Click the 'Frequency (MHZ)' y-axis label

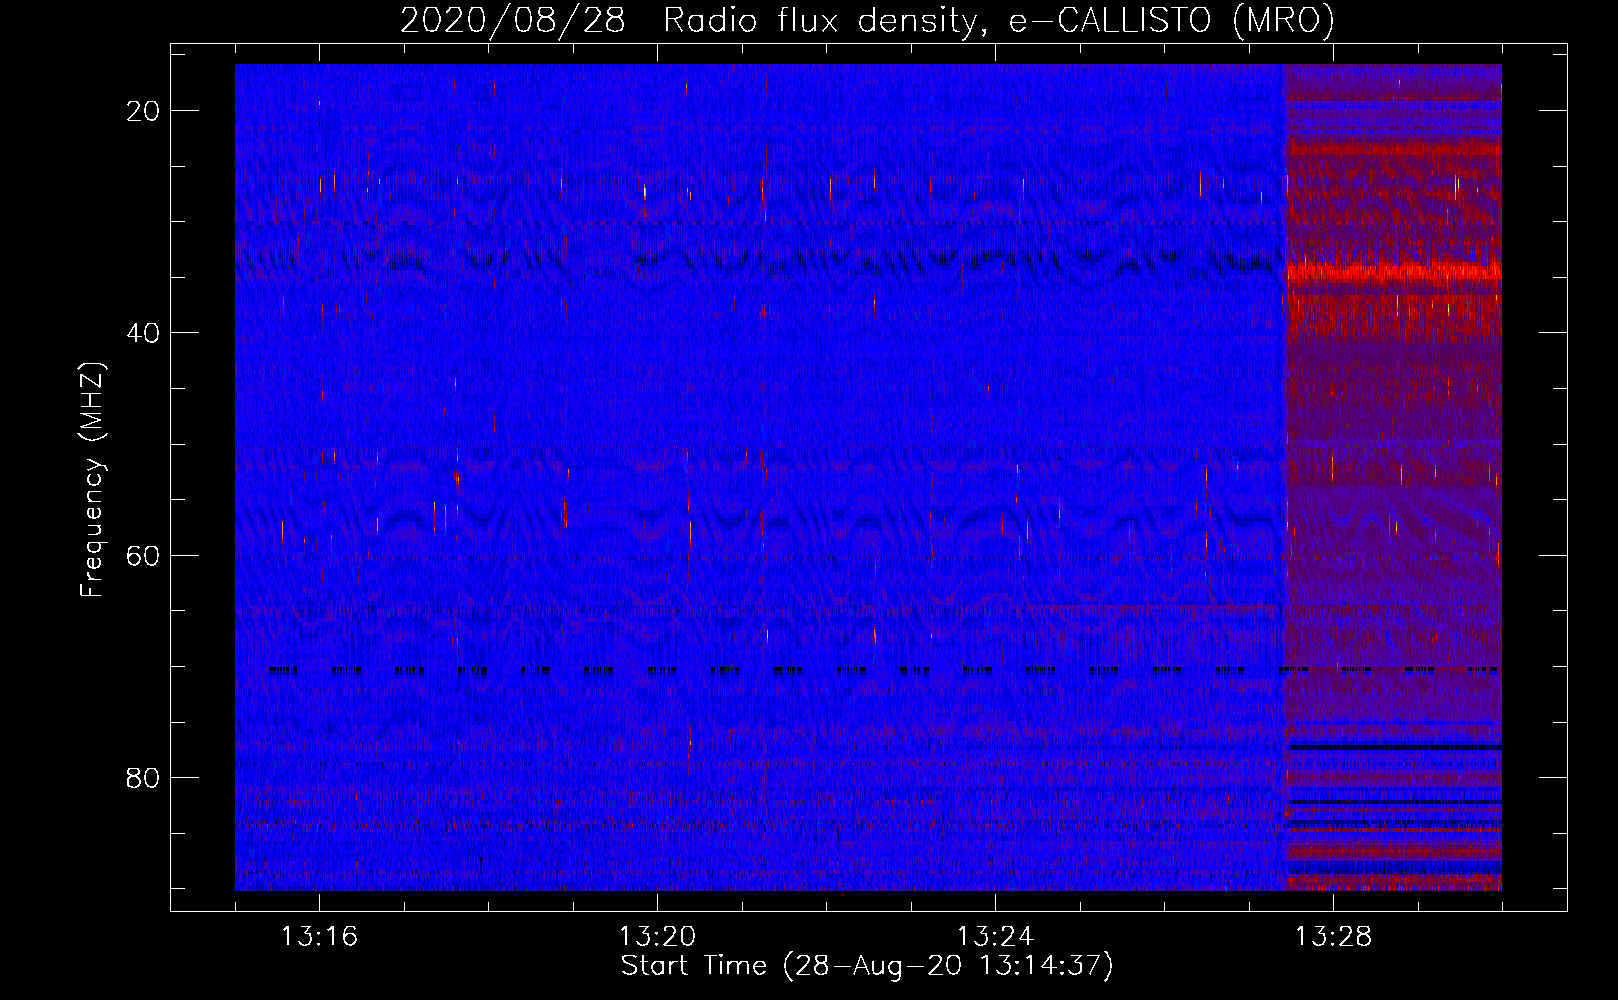(92, 480)
